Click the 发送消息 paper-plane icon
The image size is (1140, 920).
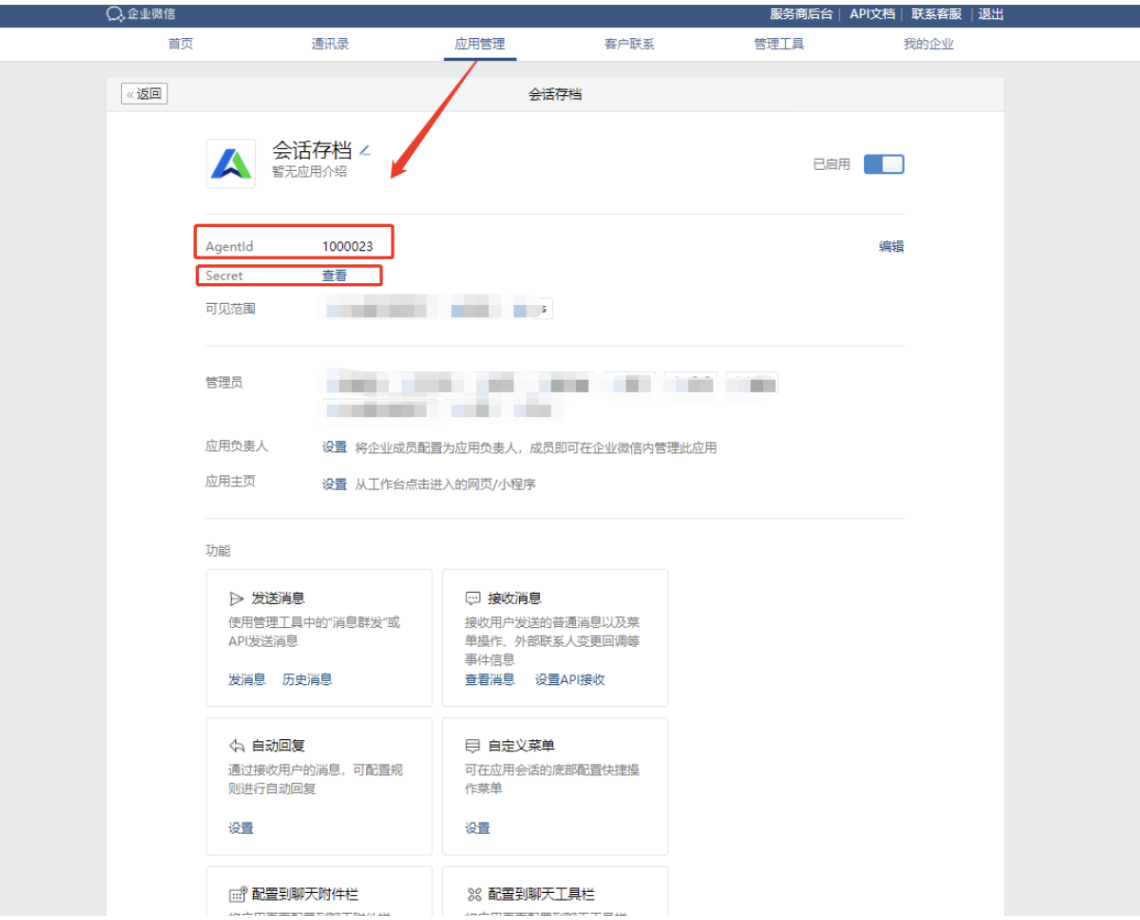(236, 599)
